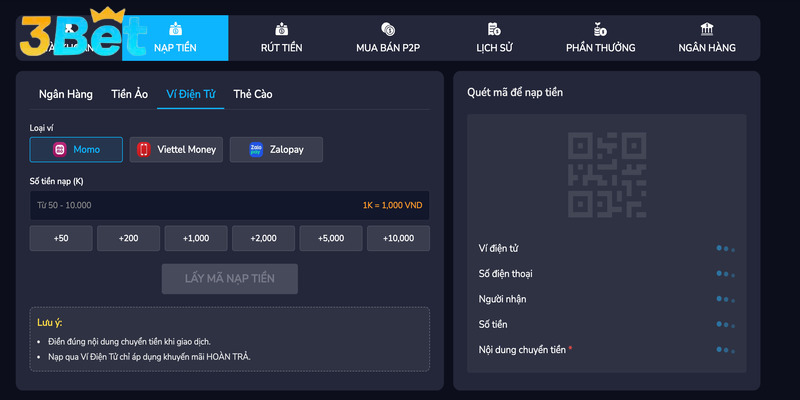
Task: Click the '1K = 1,000 VND' text
Action: pyautogui.click(x=393, y=206)
